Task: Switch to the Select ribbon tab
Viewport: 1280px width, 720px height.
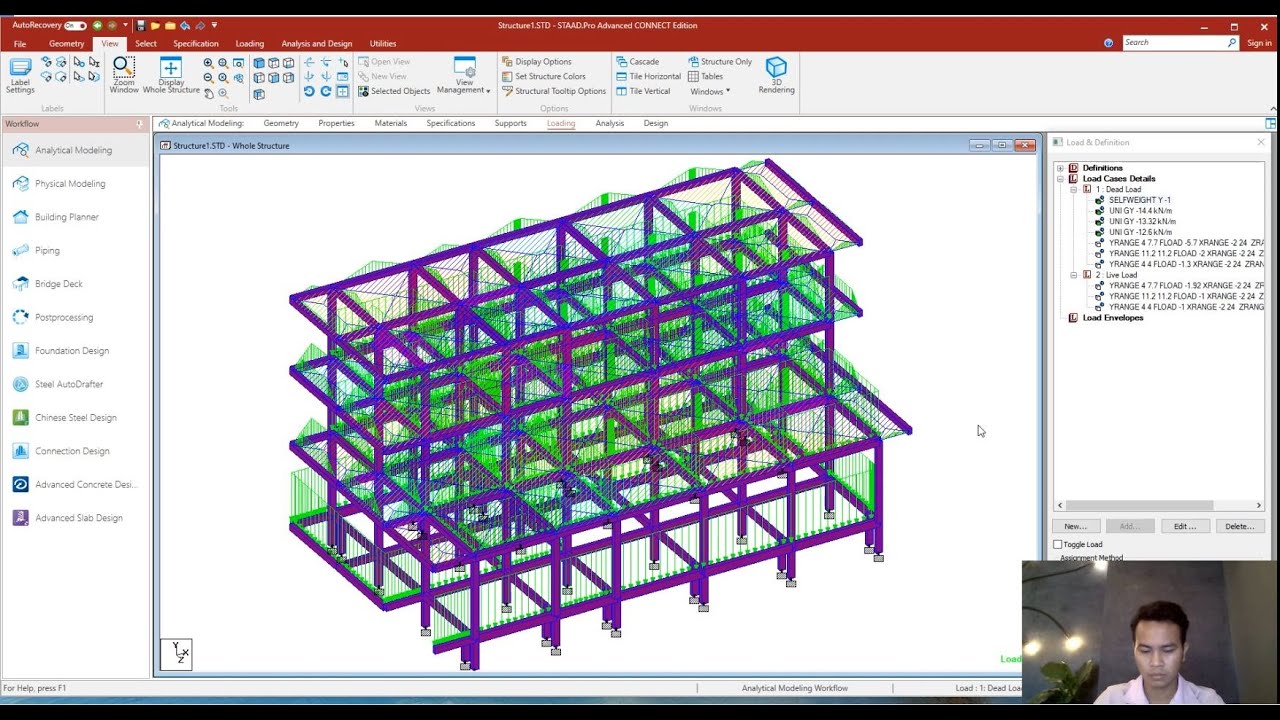Action: tap(146, 44)
